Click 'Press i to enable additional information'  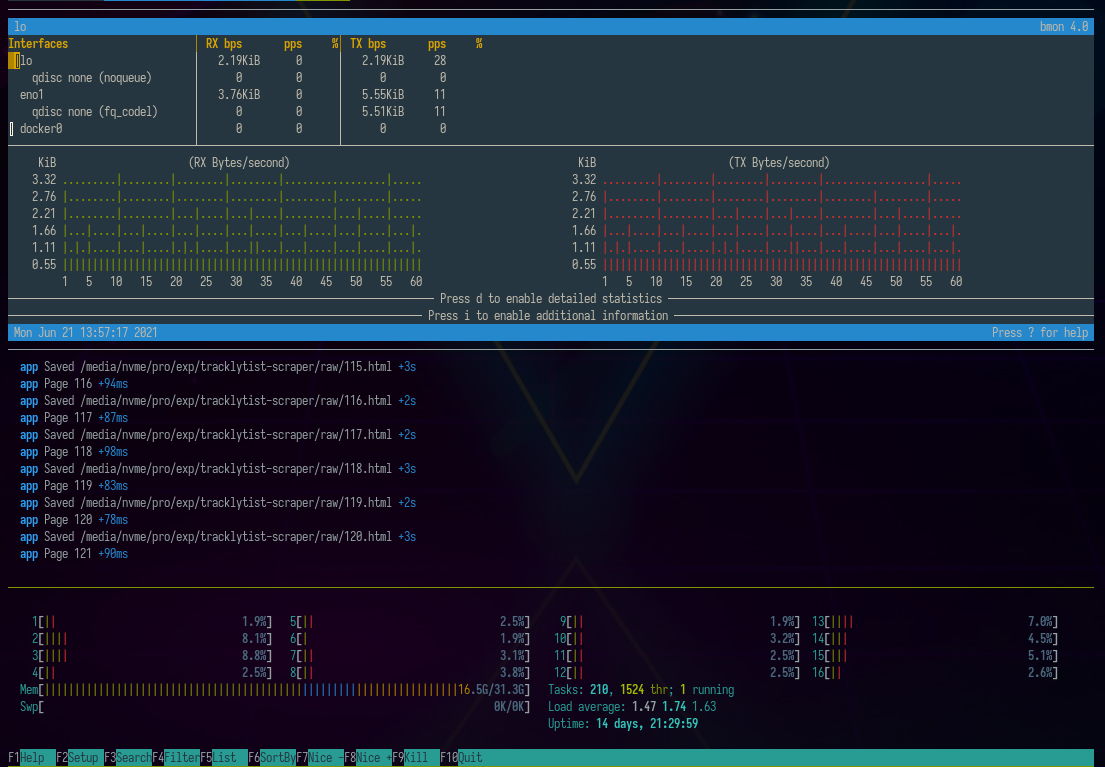point(548,316)
